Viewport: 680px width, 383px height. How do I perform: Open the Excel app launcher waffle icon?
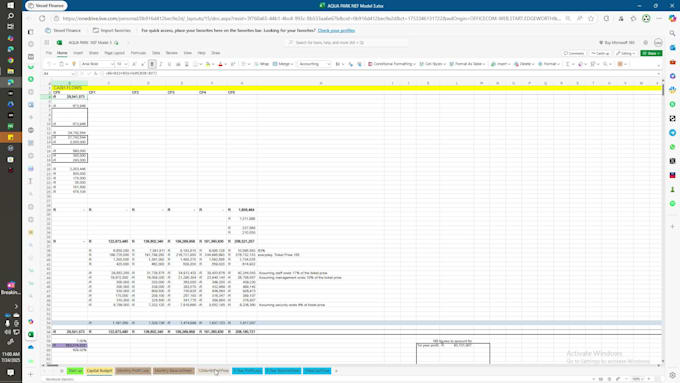coord(47,43)
